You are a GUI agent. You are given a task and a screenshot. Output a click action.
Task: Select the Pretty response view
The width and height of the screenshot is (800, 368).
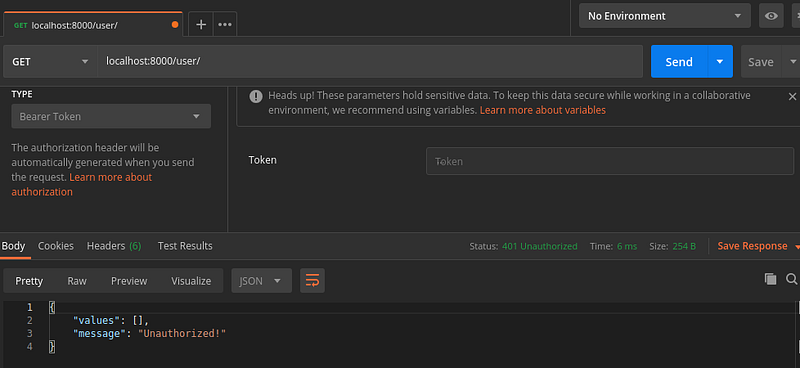[29, 281]
